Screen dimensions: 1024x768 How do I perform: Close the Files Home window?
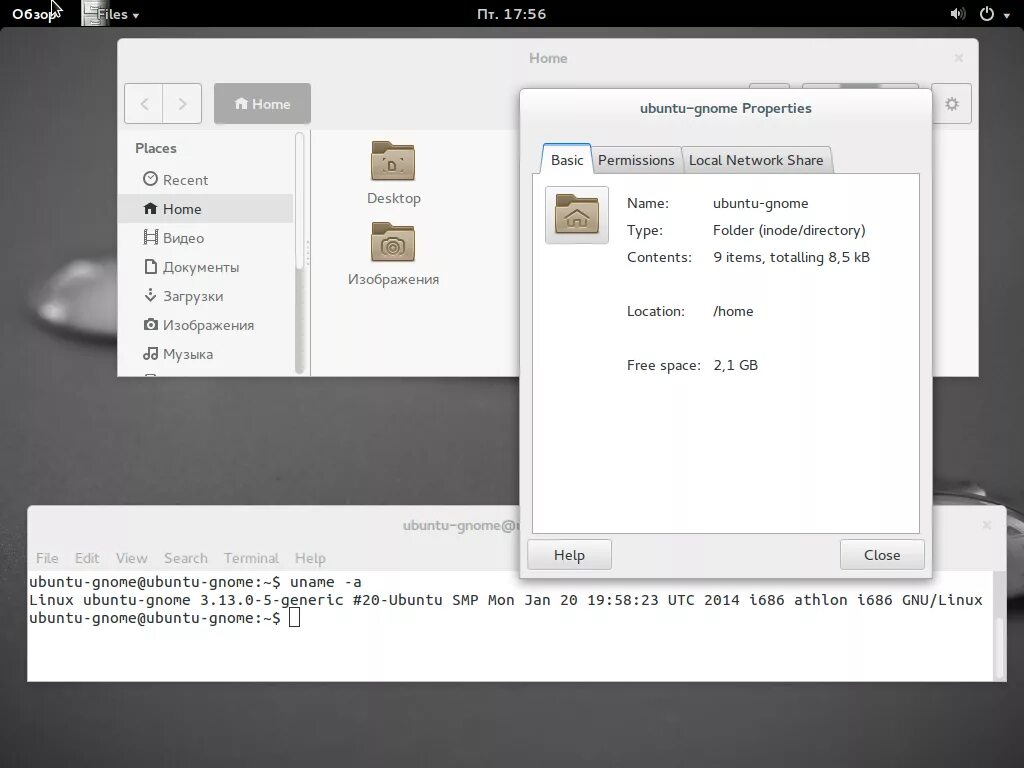tap(958, 58)
